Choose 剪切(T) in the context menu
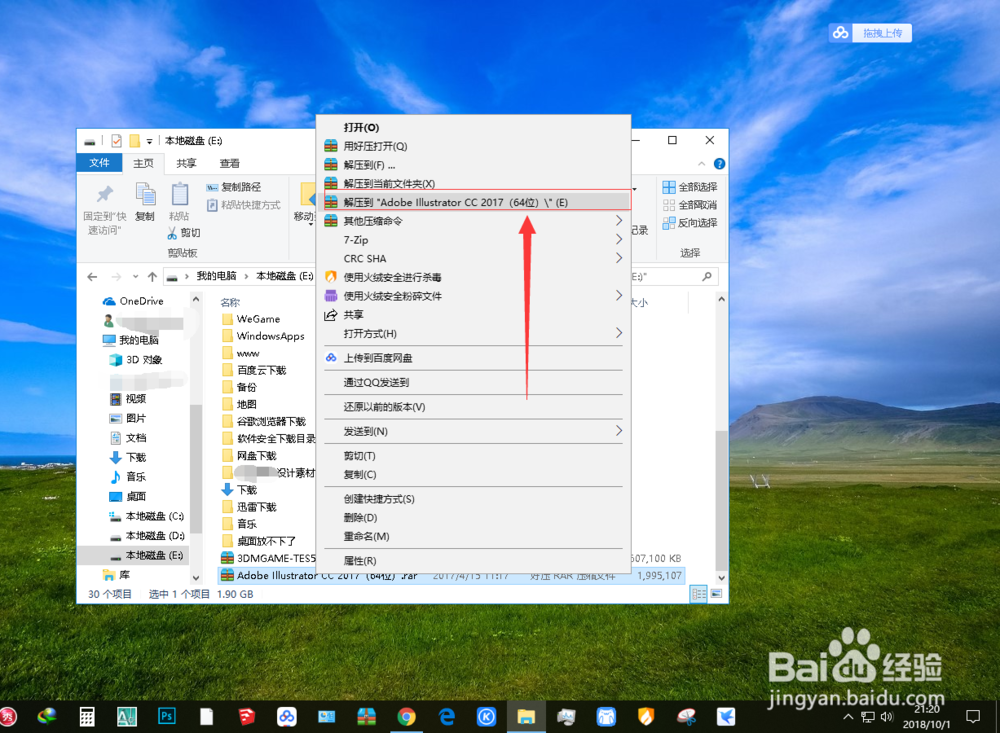The width and height of the screenshot is (1000, 733). click(473, 455)
